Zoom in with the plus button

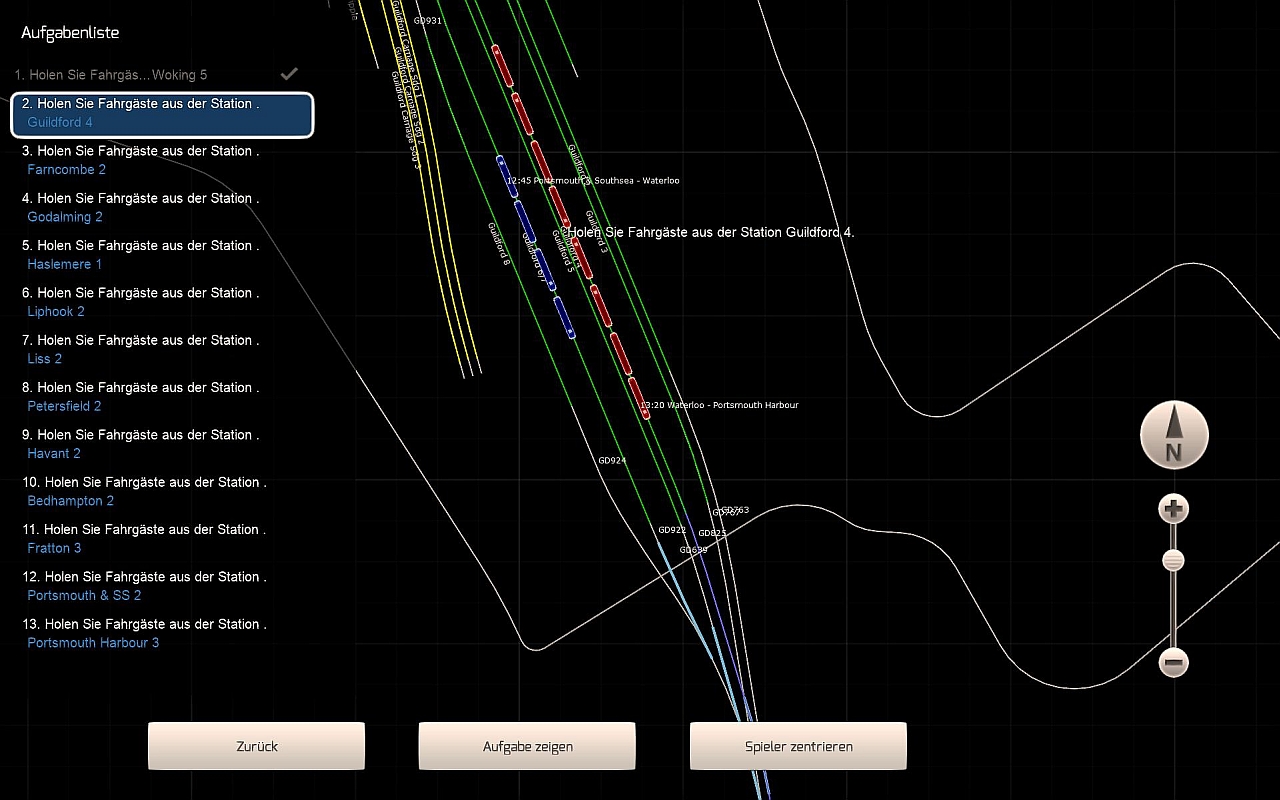(1173, 509)
